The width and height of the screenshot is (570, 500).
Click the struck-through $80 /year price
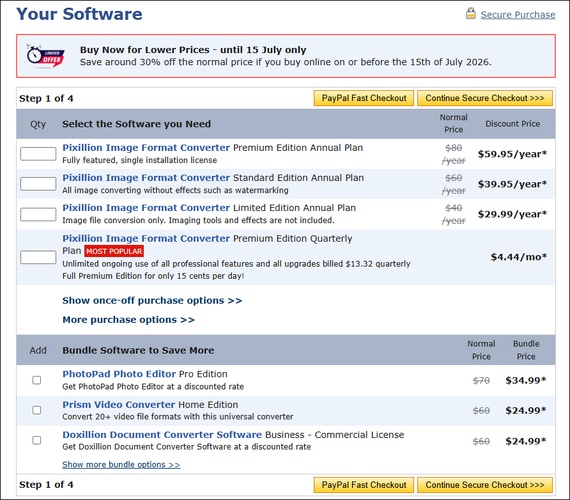click(454, 154)
